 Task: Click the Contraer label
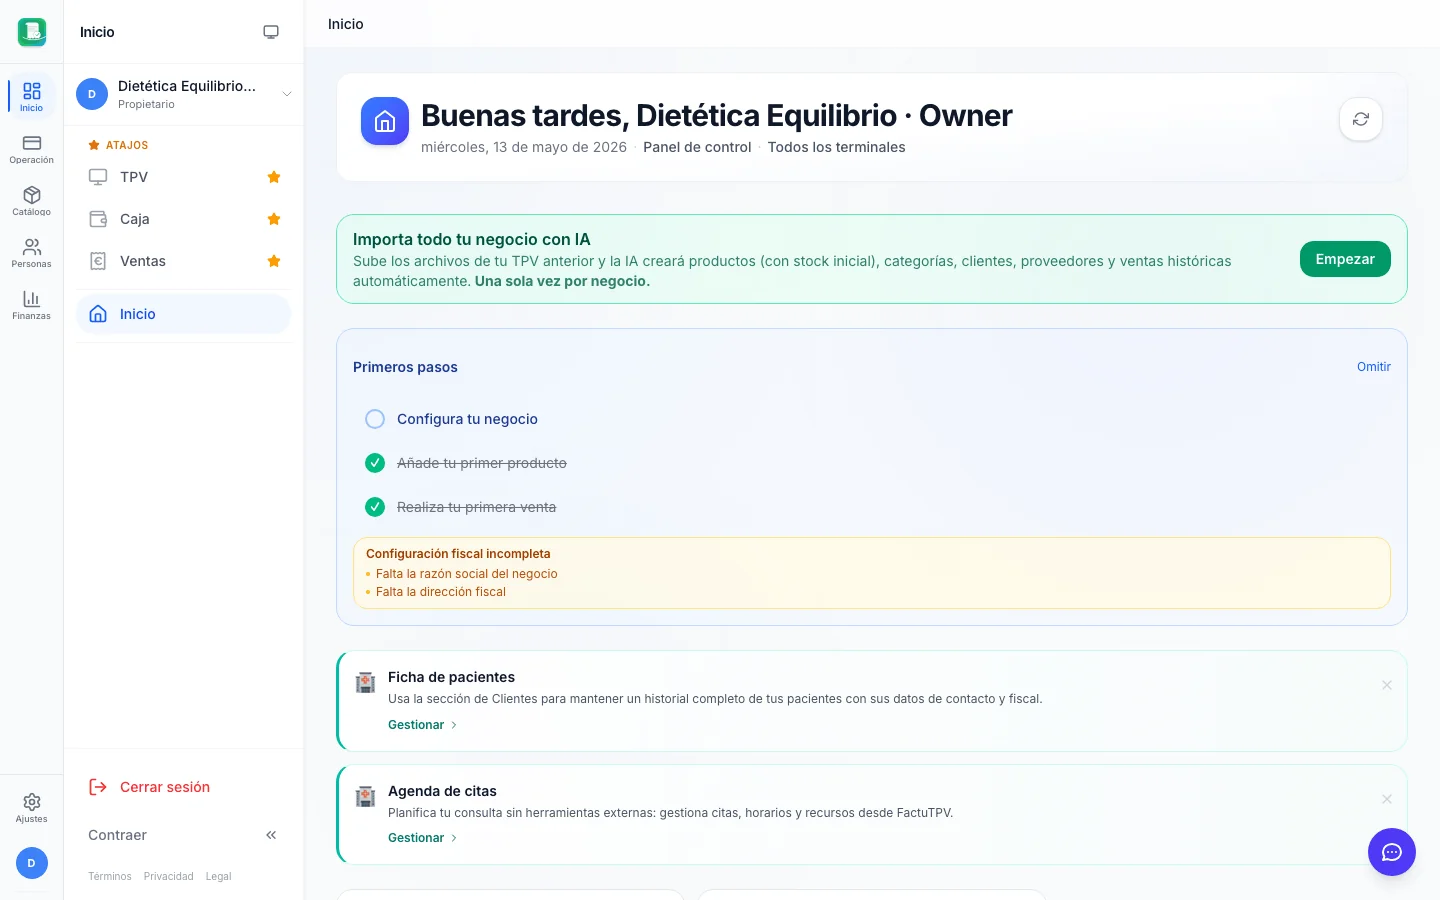pyautogui.click(x=117, y=835)
